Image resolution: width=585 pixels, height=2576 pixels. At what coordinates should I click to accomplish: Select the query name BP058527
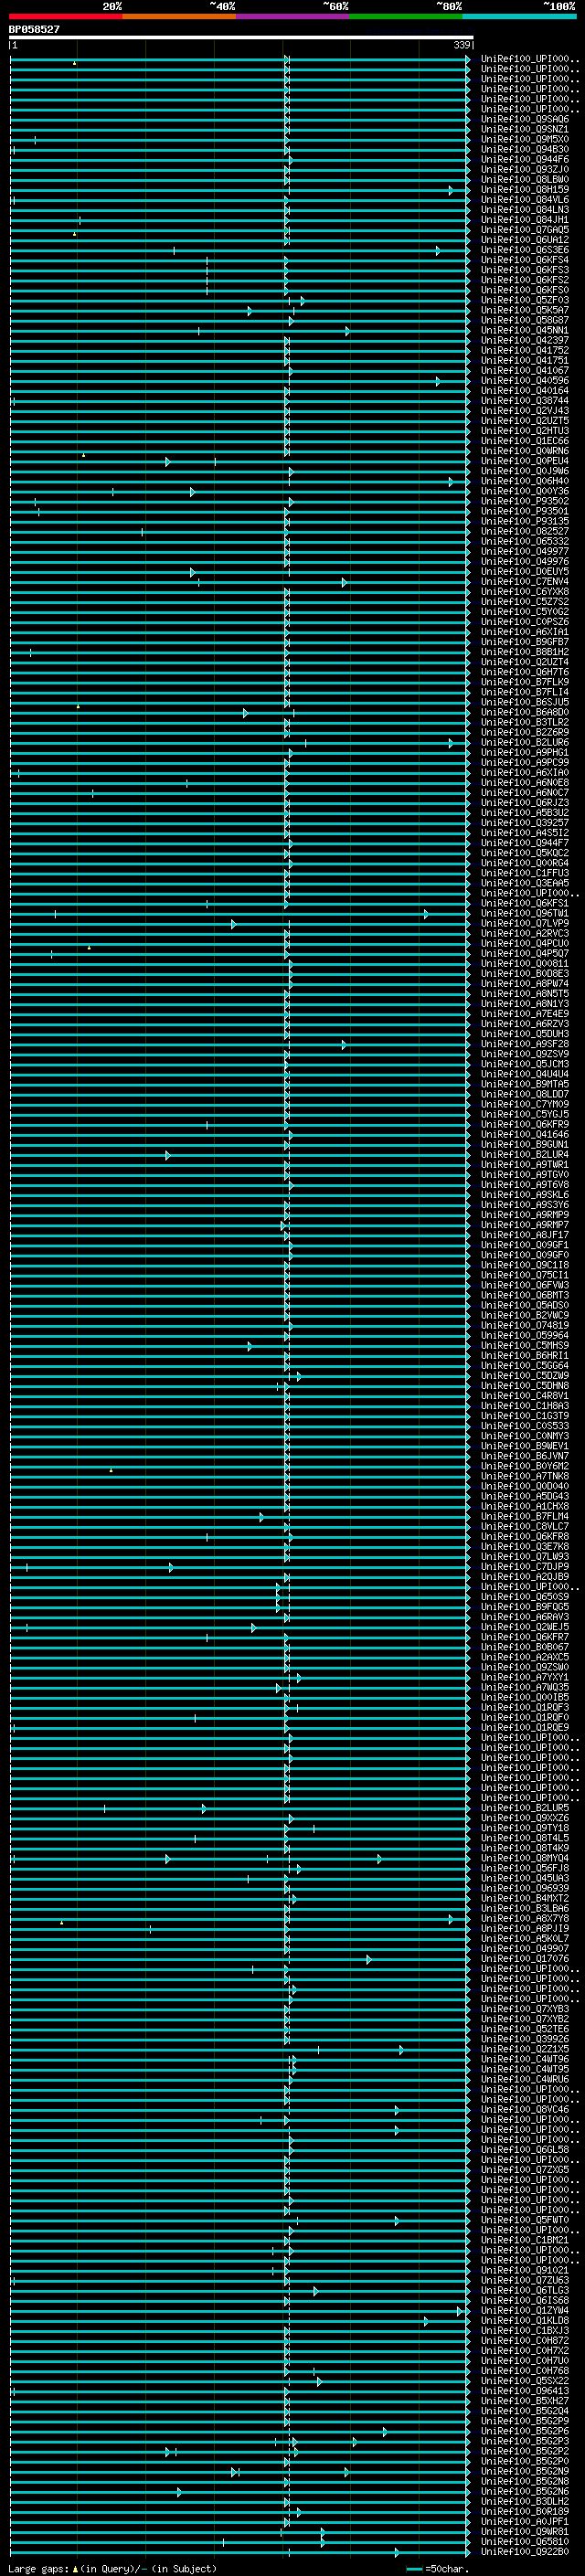tap(34, 29)
